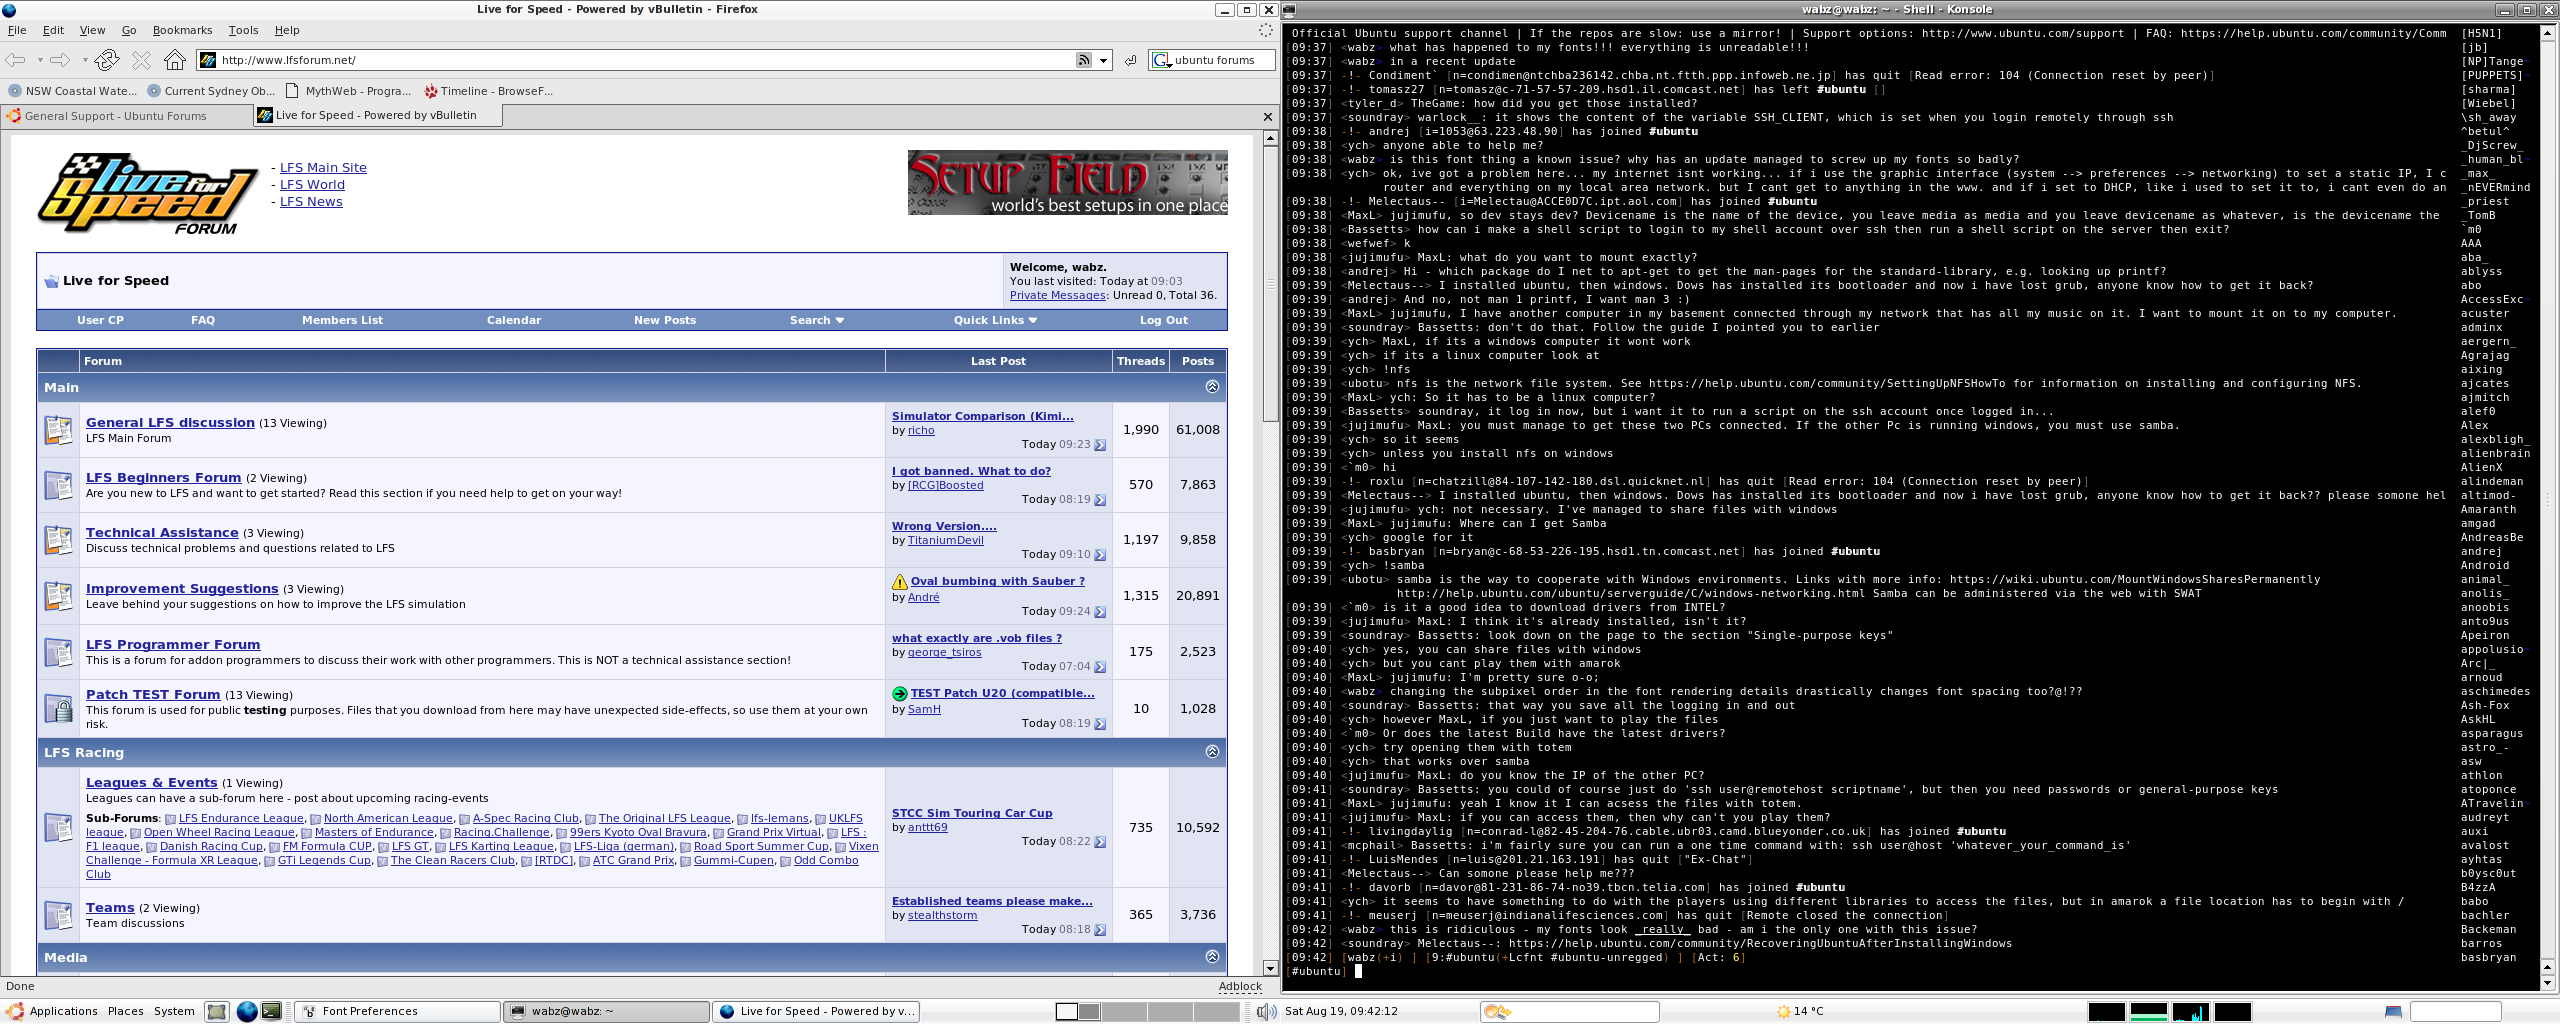
Task: Switch to Font Preferences window in taskbar
Action: click(398, 1011)
